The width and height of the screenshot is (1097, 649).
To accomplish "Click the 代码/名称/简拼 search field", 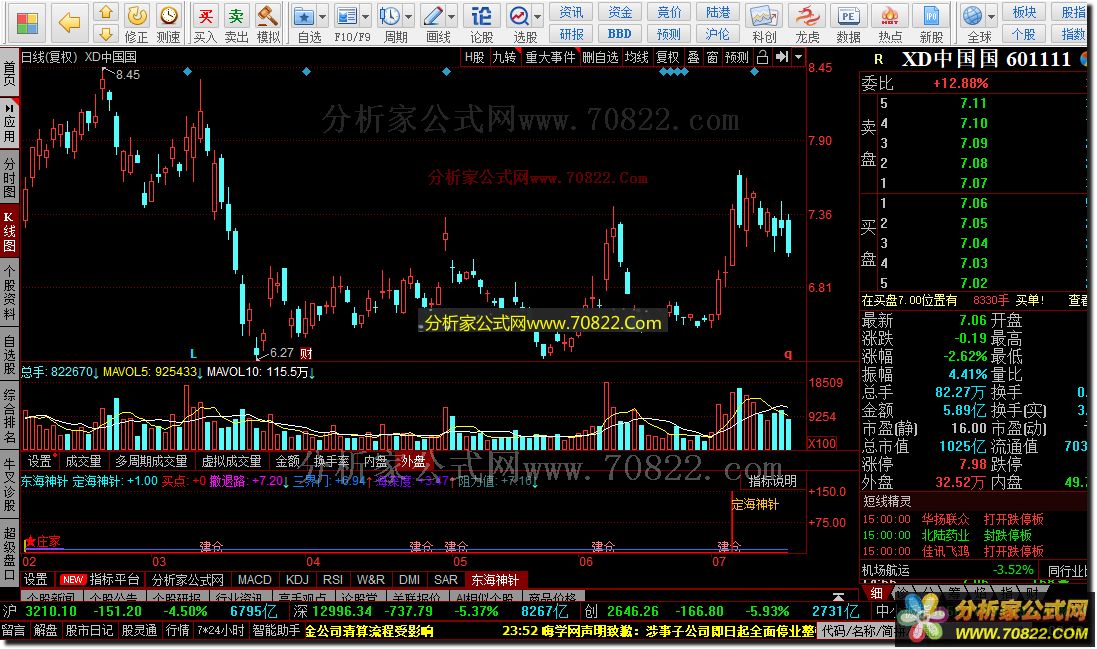I will click(x=857, y=630).
